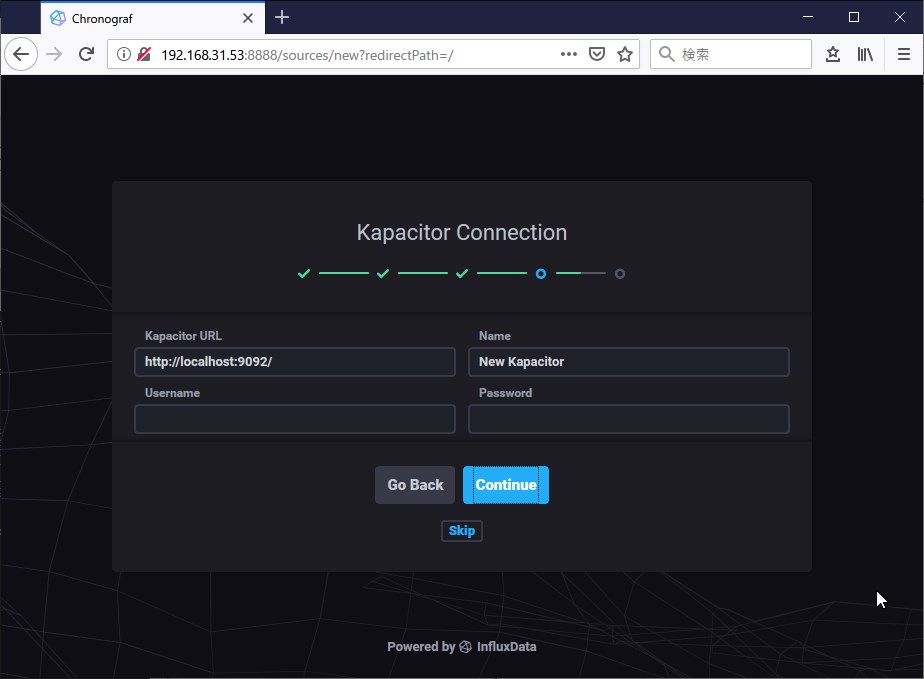This screenshot has width=924, height=679.
Task: Click the Continue button
Action: coord(506,485)
